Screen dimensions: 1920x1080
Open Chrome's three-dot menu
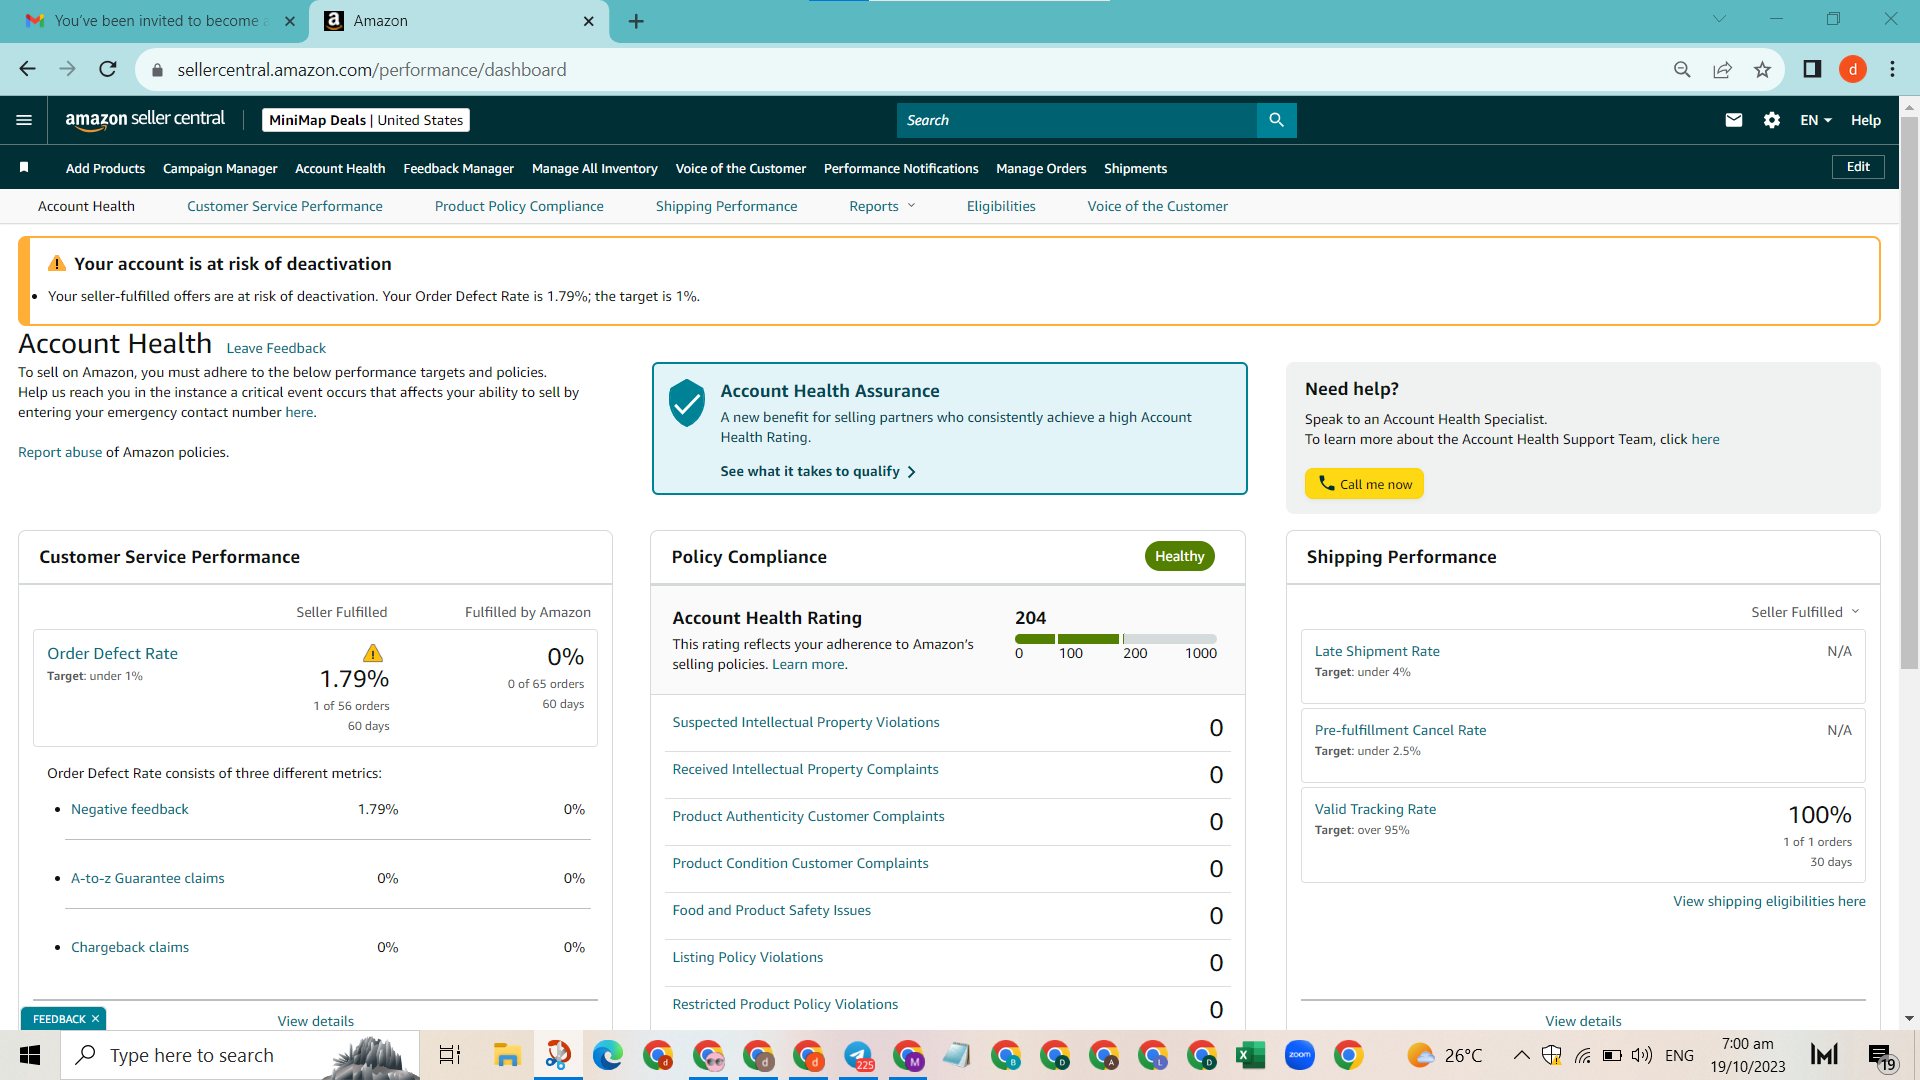click(1892, 69)
